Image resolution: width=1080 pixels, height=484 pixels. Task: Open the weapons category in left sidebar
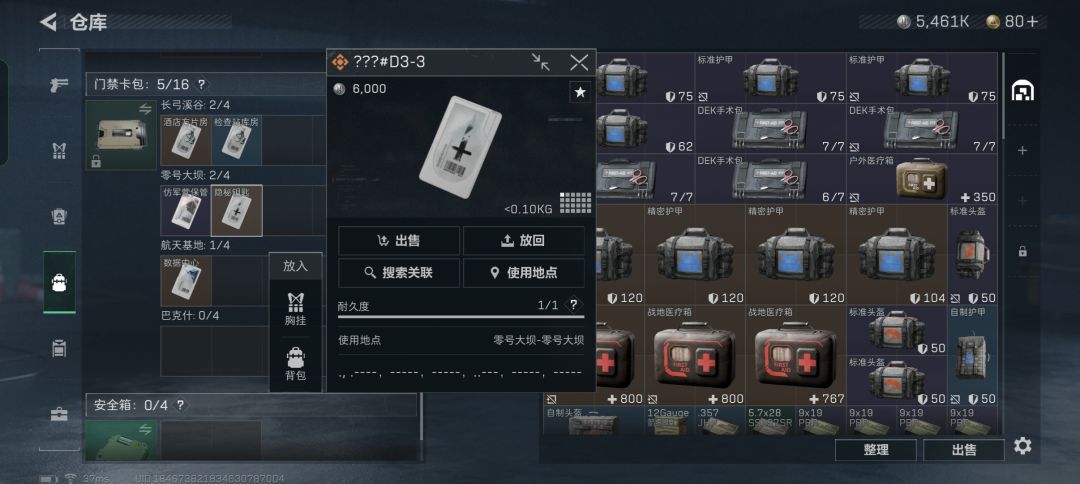[59, 85]
